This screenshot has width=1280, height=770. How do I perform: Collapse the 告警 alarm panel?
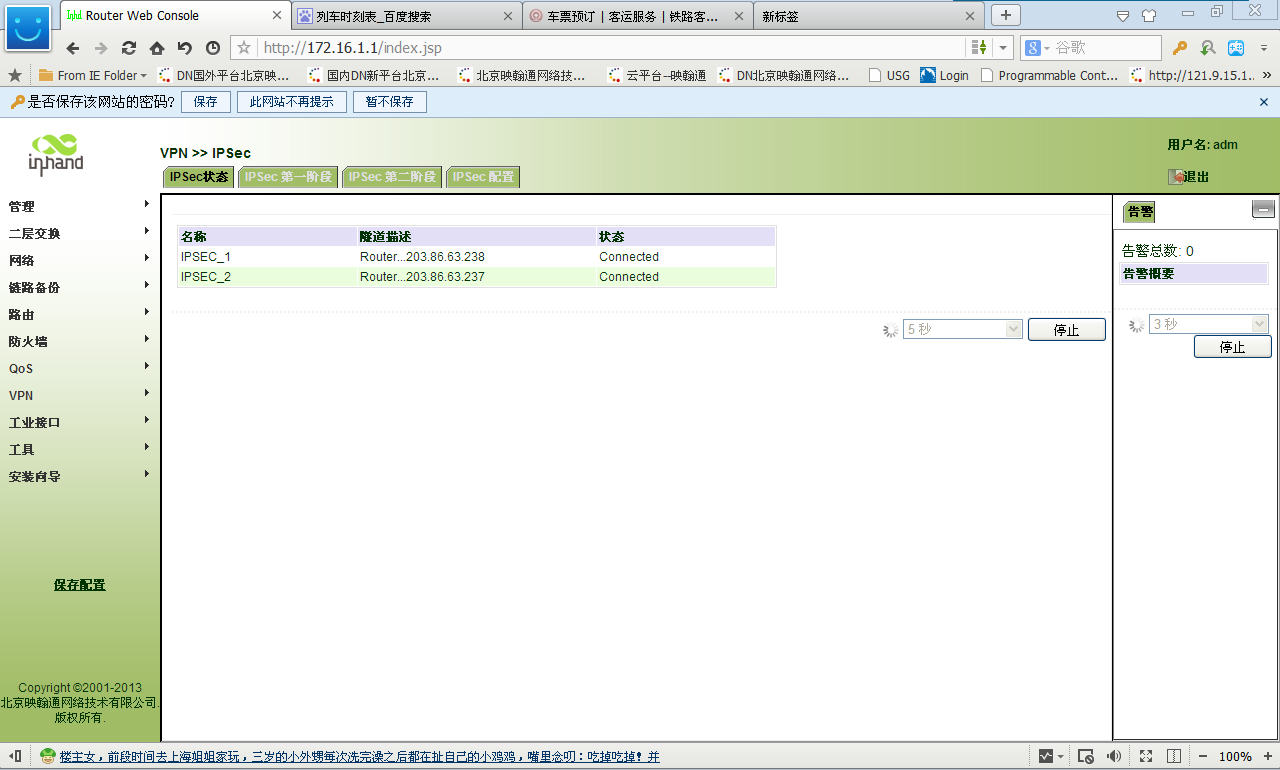[1263, 209]
